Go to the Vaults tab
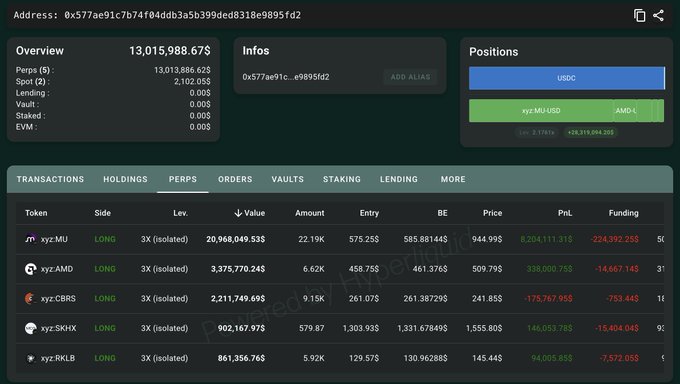This screenshot has height=384, width=680. 288,179
